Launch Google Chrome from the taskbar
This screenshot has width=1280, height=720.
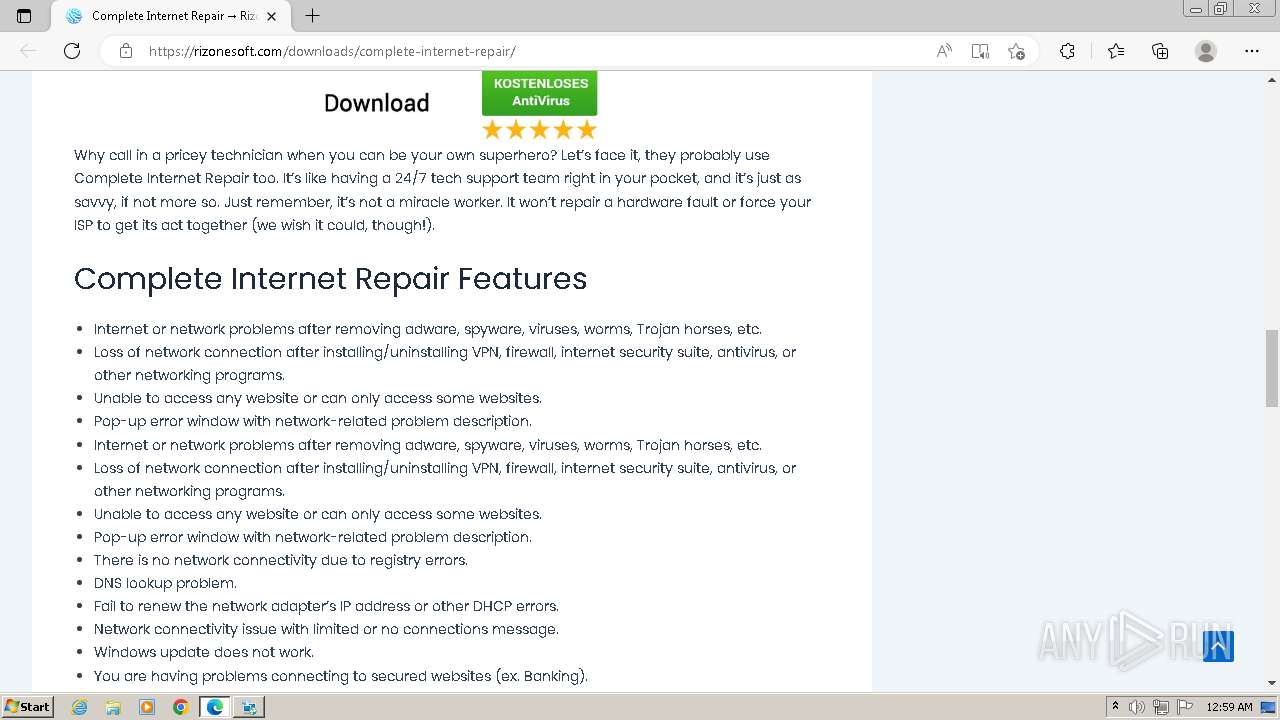coord(181,707)
